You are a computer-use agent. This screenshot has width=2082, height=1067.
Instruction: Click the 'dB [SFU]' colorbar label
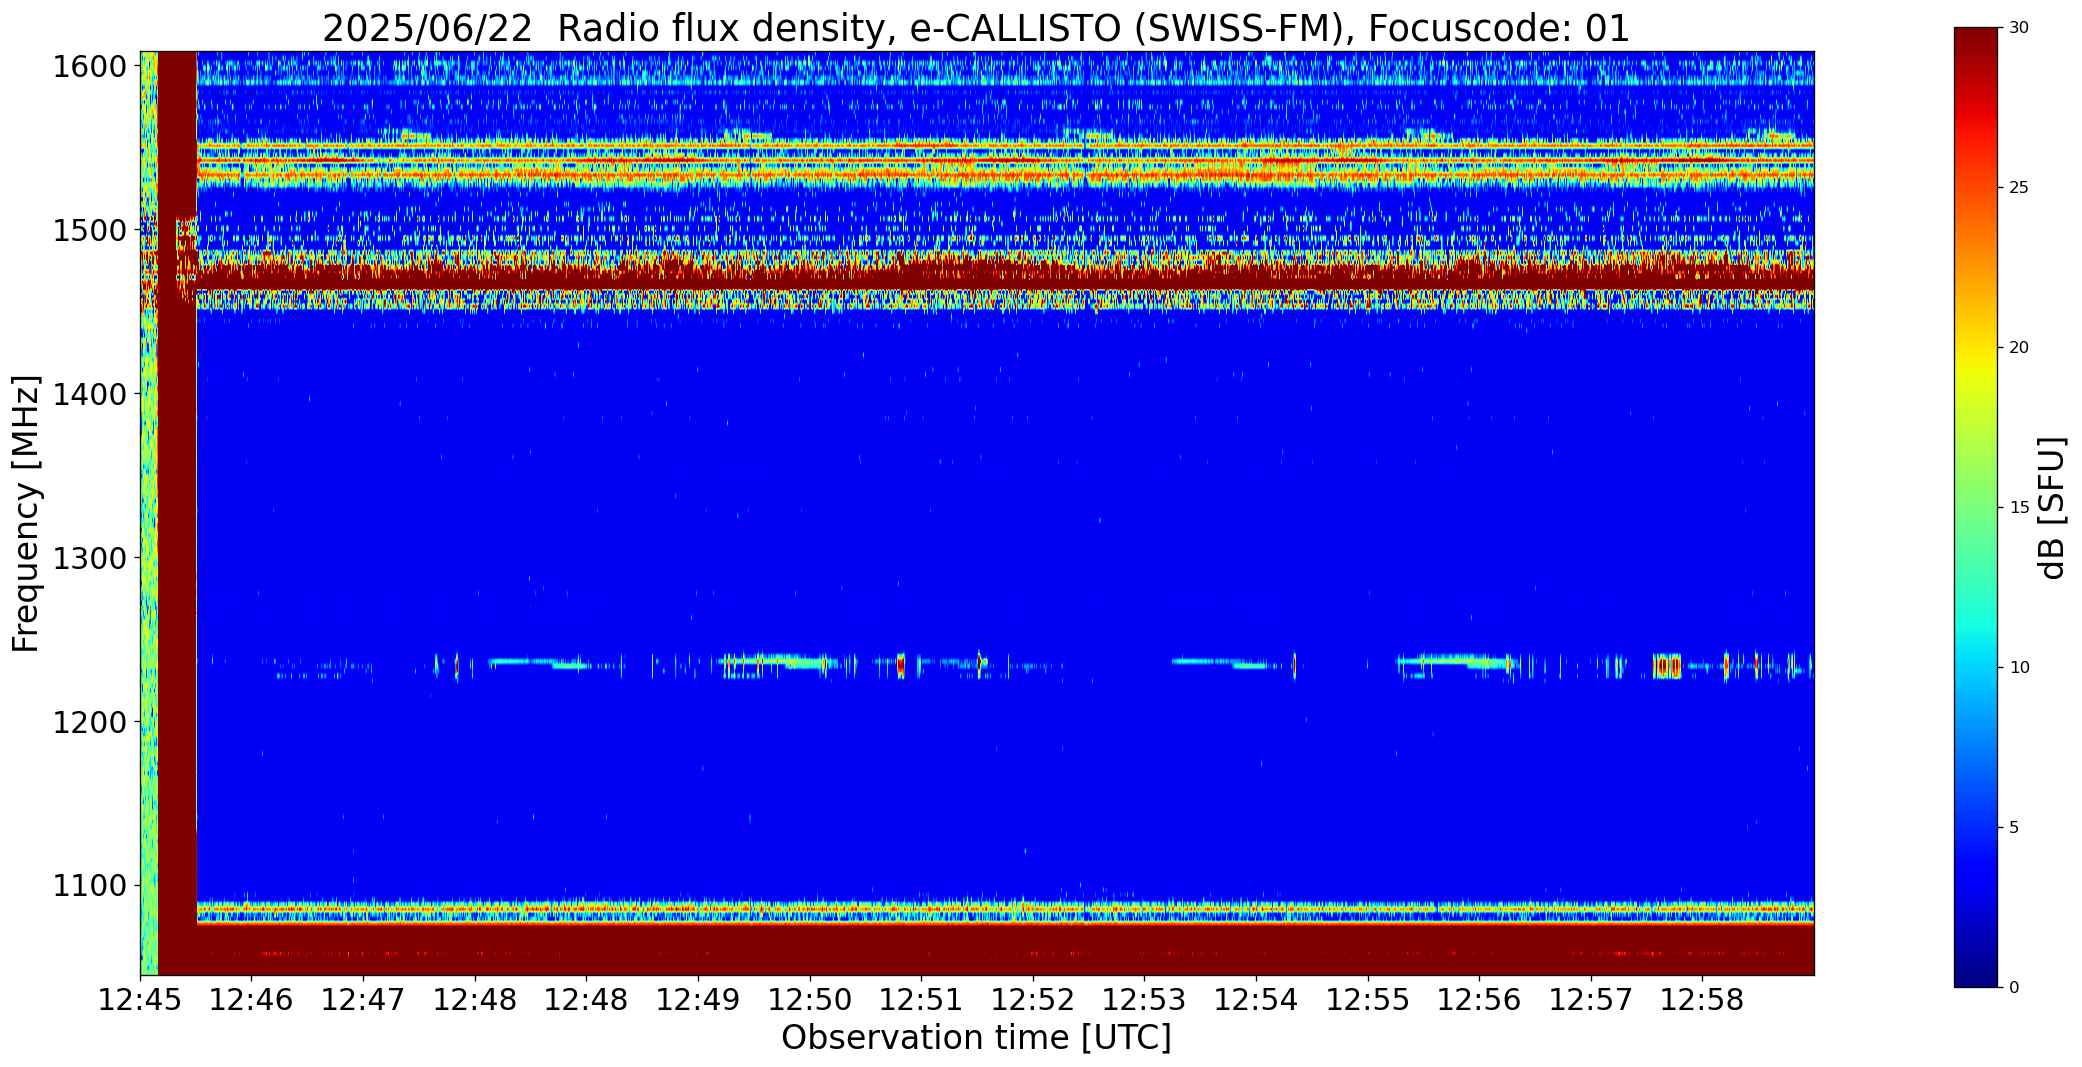[2052, 508]
